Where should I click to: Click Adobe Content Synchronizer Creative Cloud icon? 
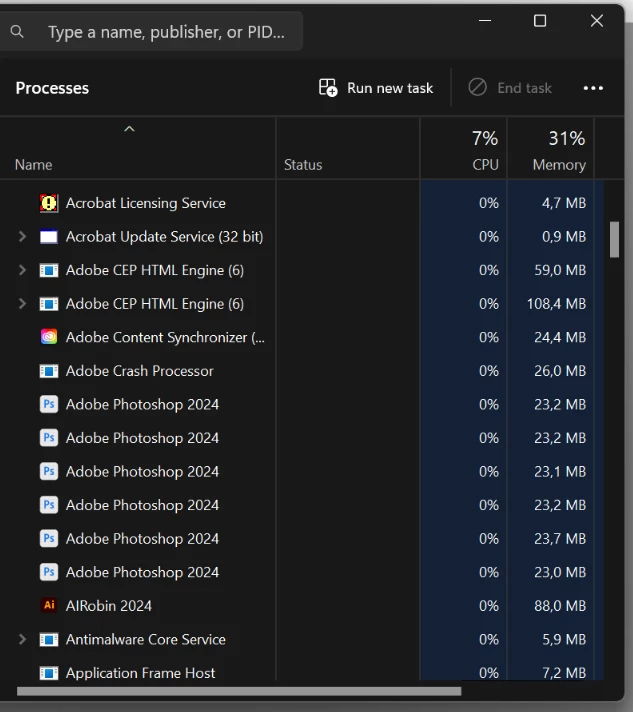[x=49, y=337]
